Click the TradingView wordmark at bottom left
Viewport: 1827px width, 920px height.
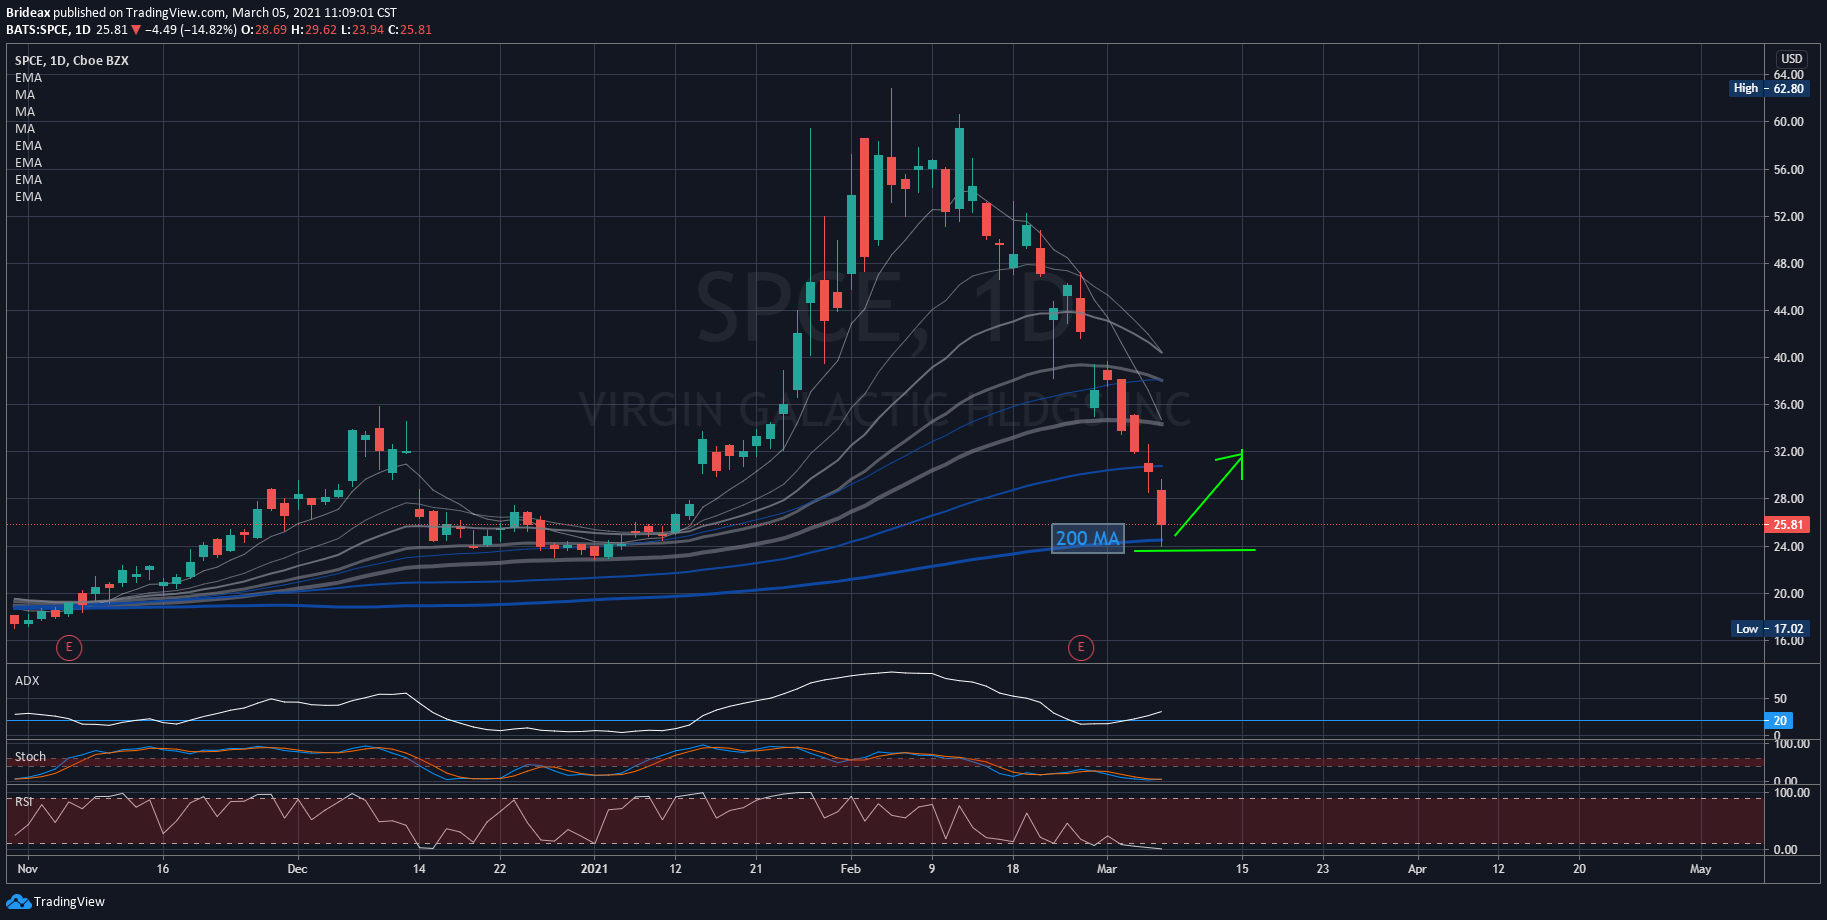(69, 902)
